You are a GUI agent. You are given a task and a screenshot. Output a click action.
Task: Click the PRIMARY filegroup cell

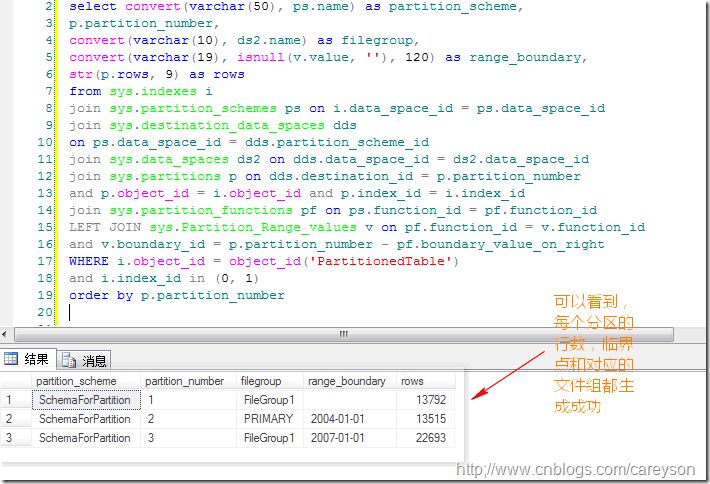[x=270, y=419]
